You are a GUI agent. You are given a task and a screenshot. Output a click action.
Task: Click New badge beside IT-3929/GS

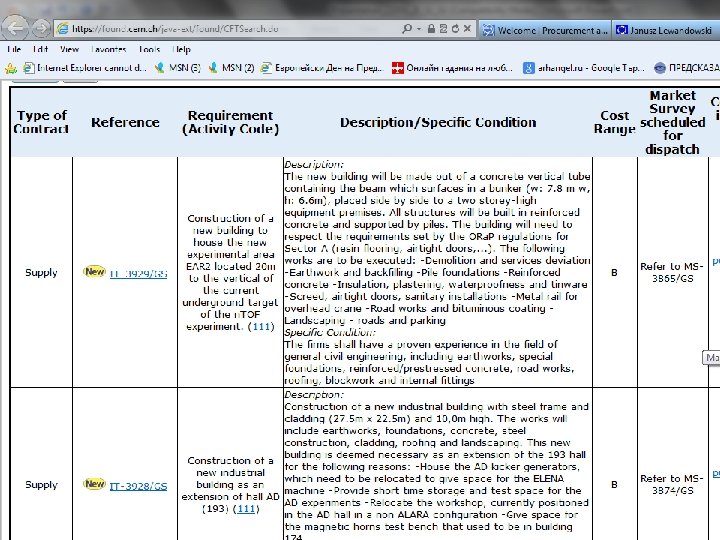[95, 271]
